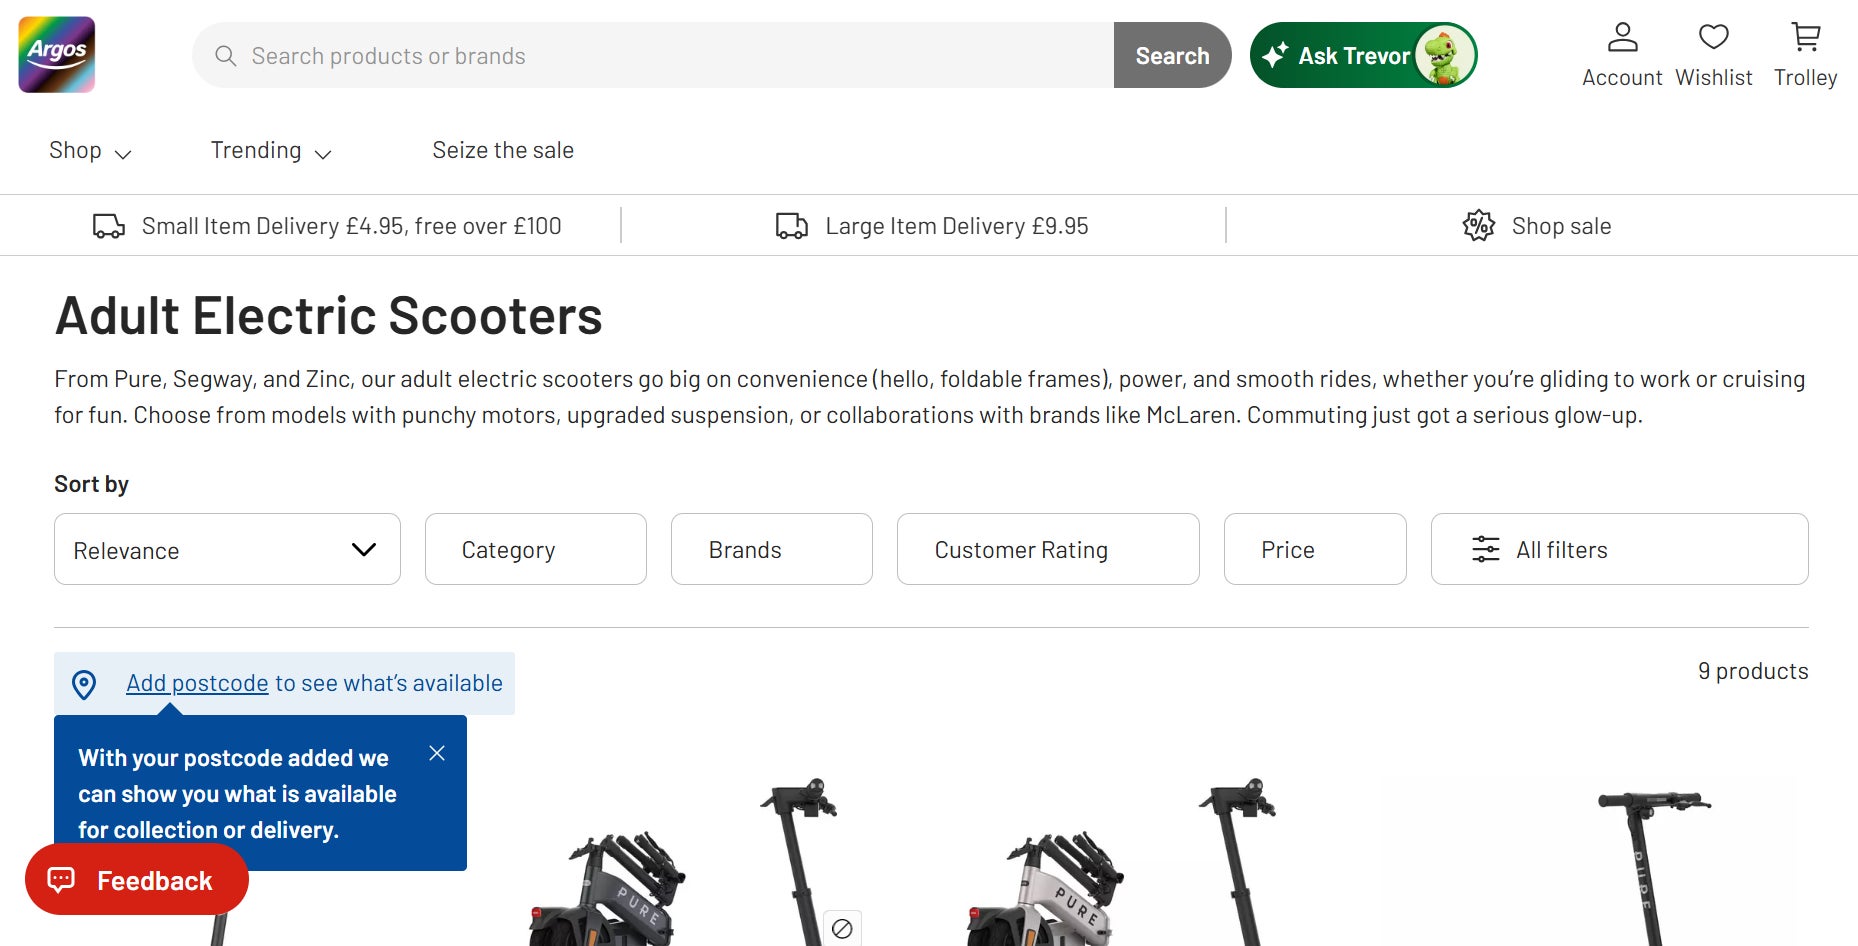Click the Shop sale percent badge icon
The width and height of the screenshot is (1858, 946).
[1479, 226]
